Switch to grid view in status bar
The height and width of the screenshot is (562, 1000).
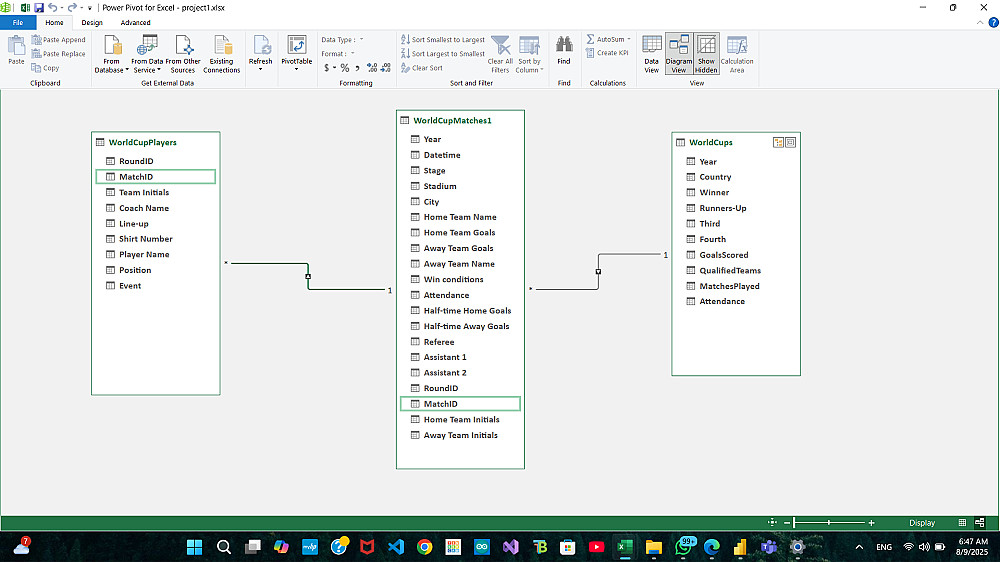tap(963, 523)
